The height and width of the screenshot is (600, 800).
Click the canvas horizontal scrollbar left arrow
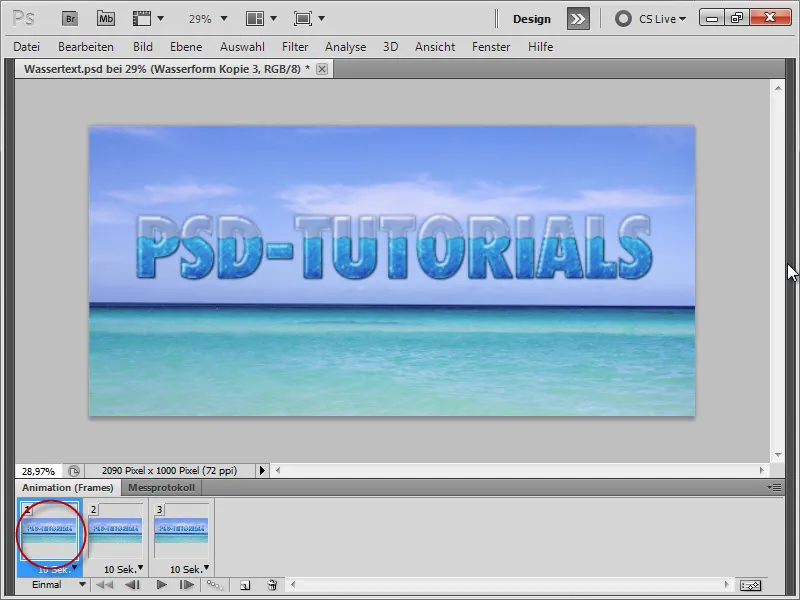point(278,470)
